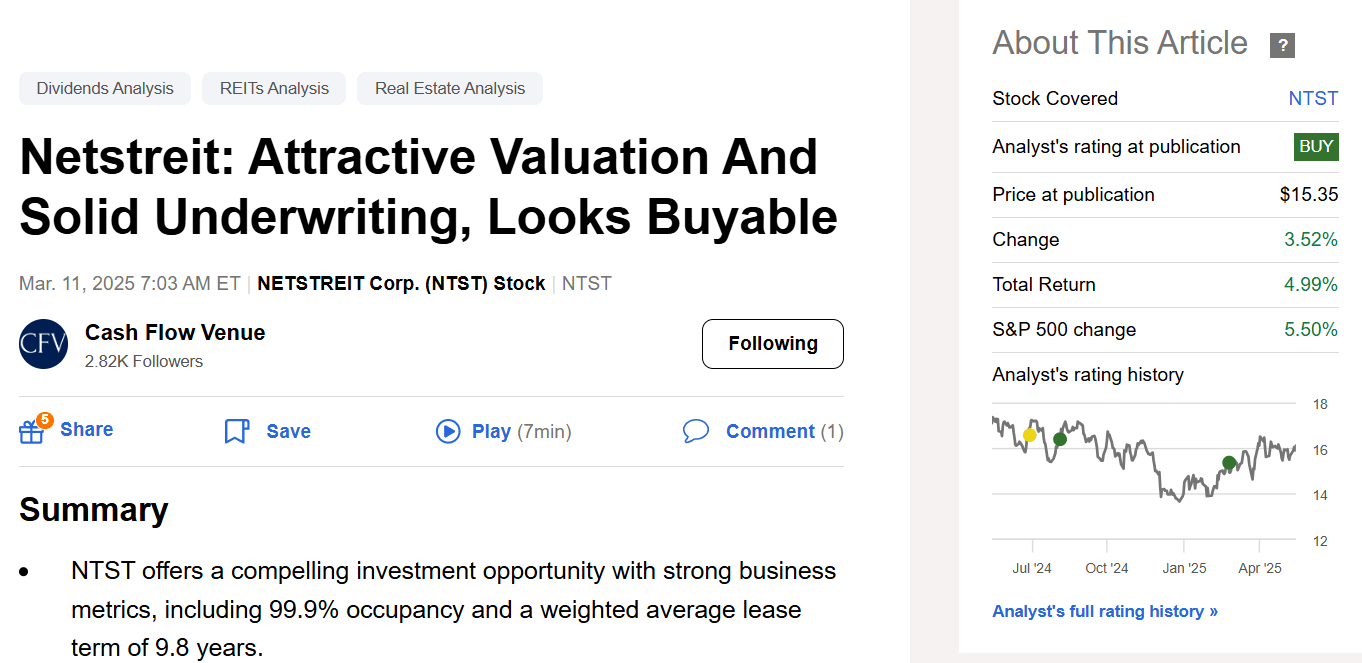This screenshot has height=663, width=1362.
Task: Click the grey NTST ticker after the date
Action: coord(587,283)
